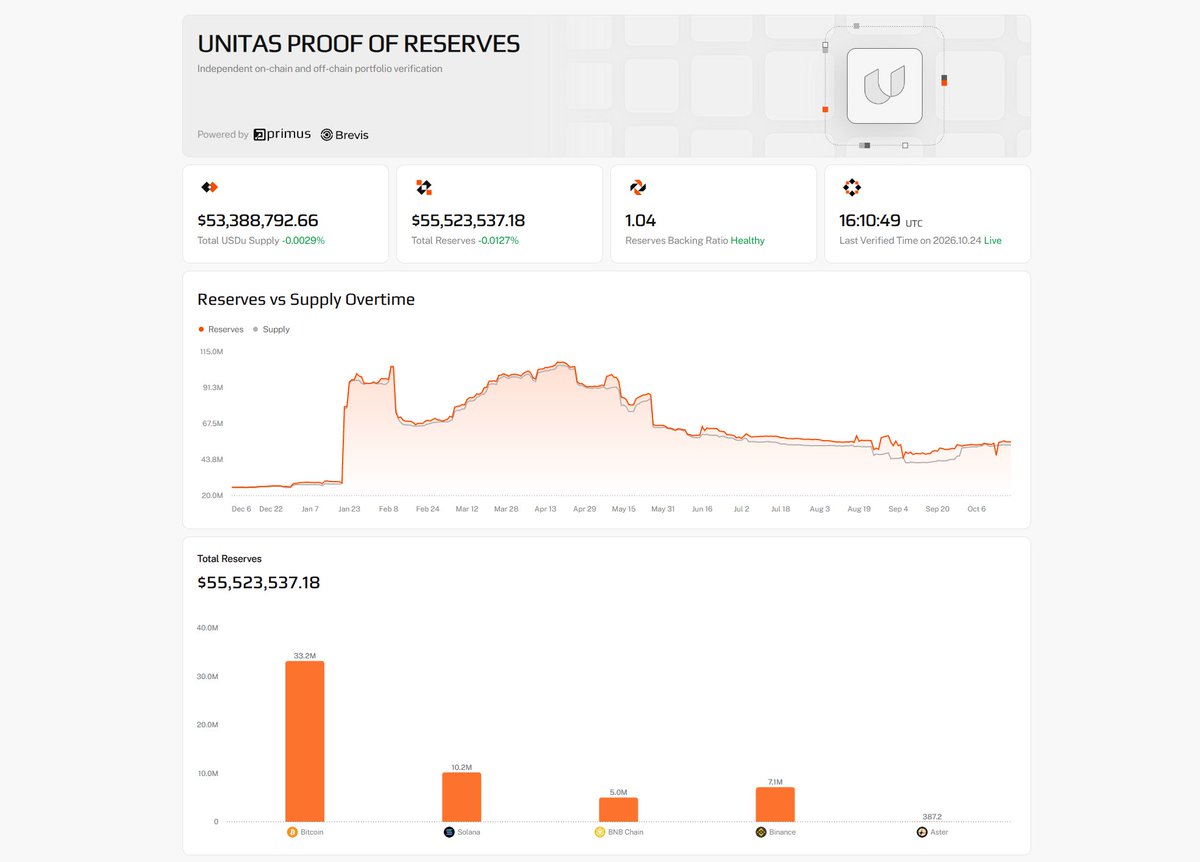Screen dimensions: 1200x862
Task: Click the 16:10:49 verified time
Action: (870, 220)
